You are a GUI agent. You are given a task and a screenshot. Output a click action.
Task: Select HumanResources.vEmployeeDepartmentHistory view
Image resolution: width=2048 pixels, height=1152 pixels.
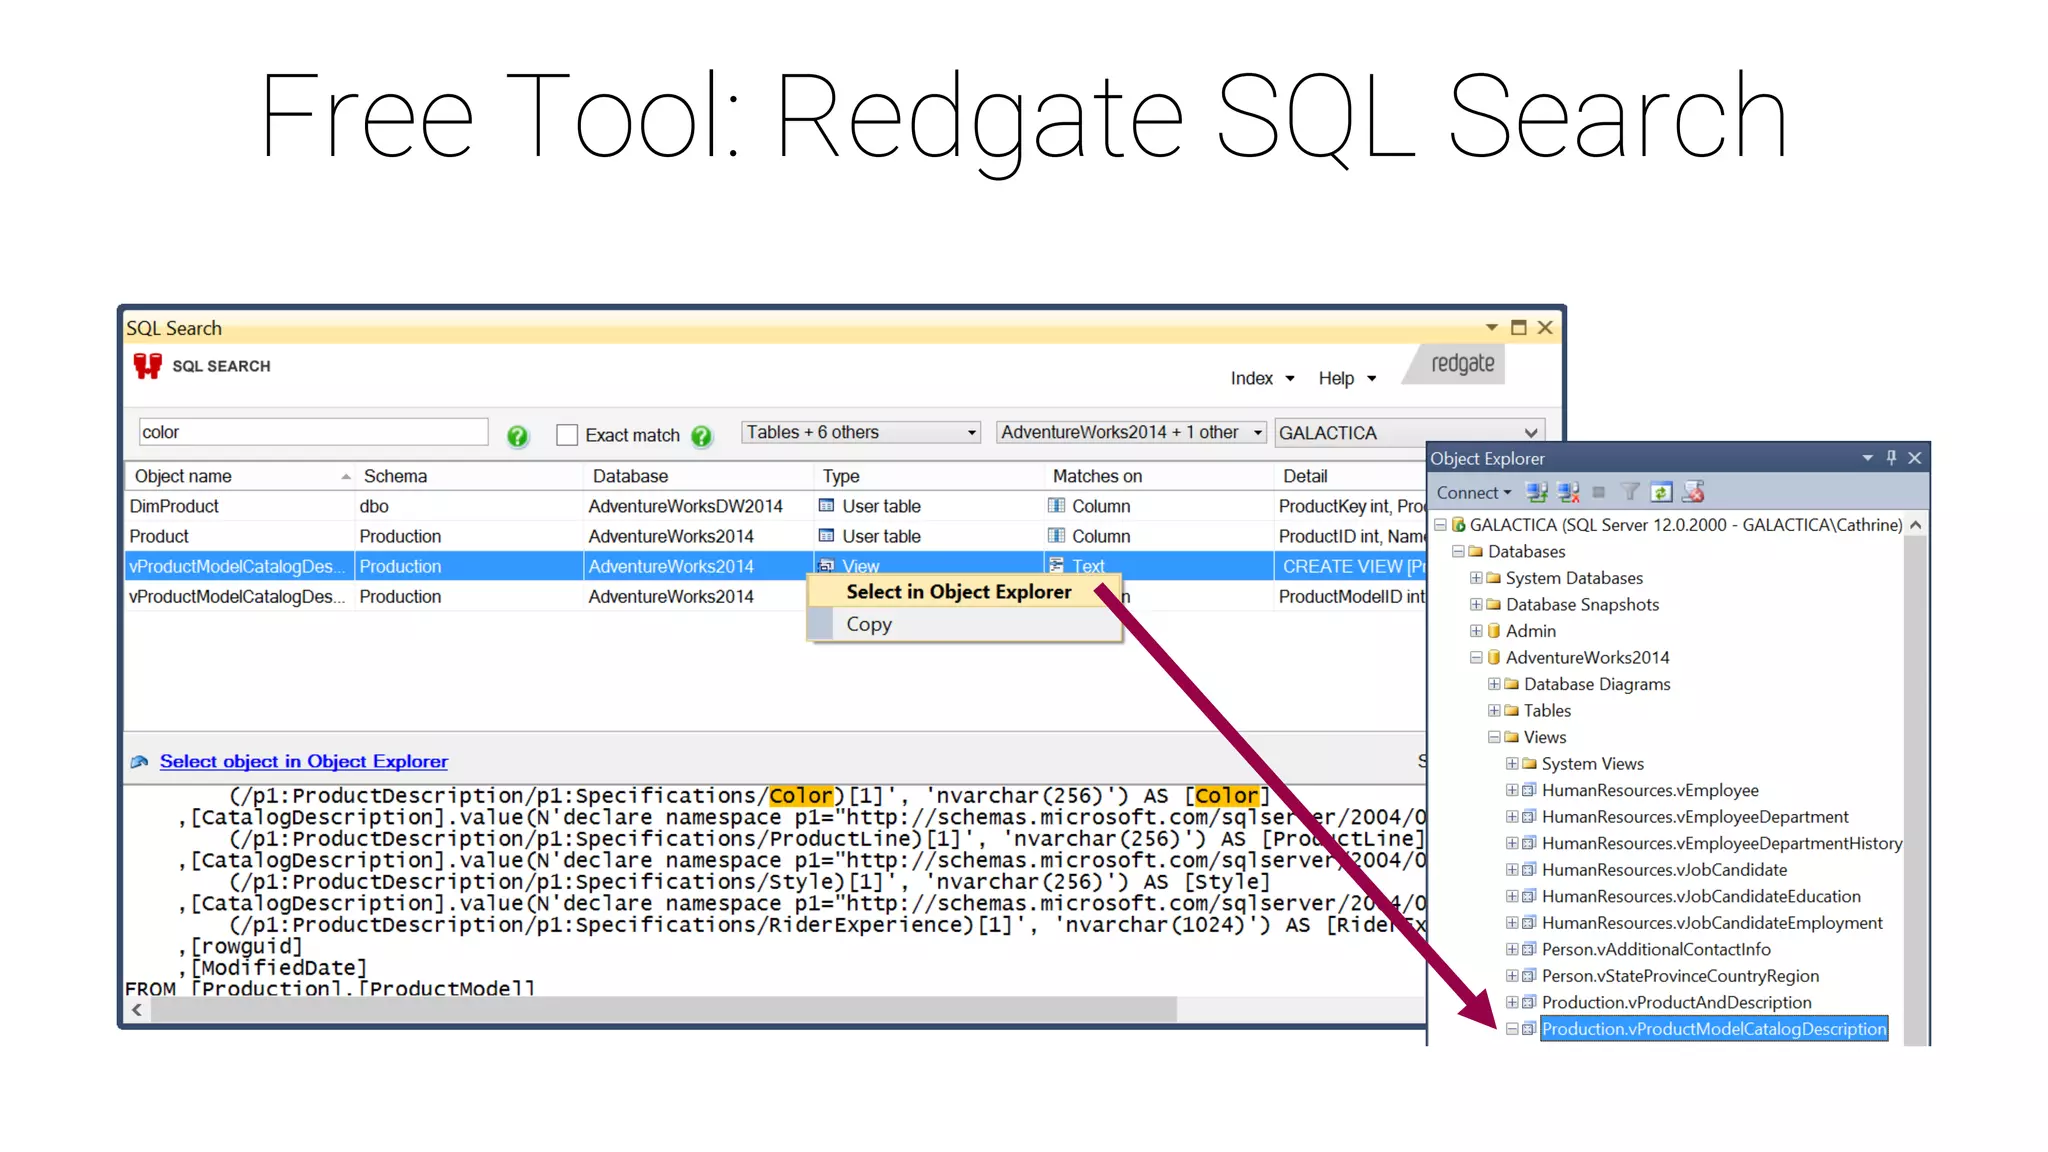click(1722, 843)
